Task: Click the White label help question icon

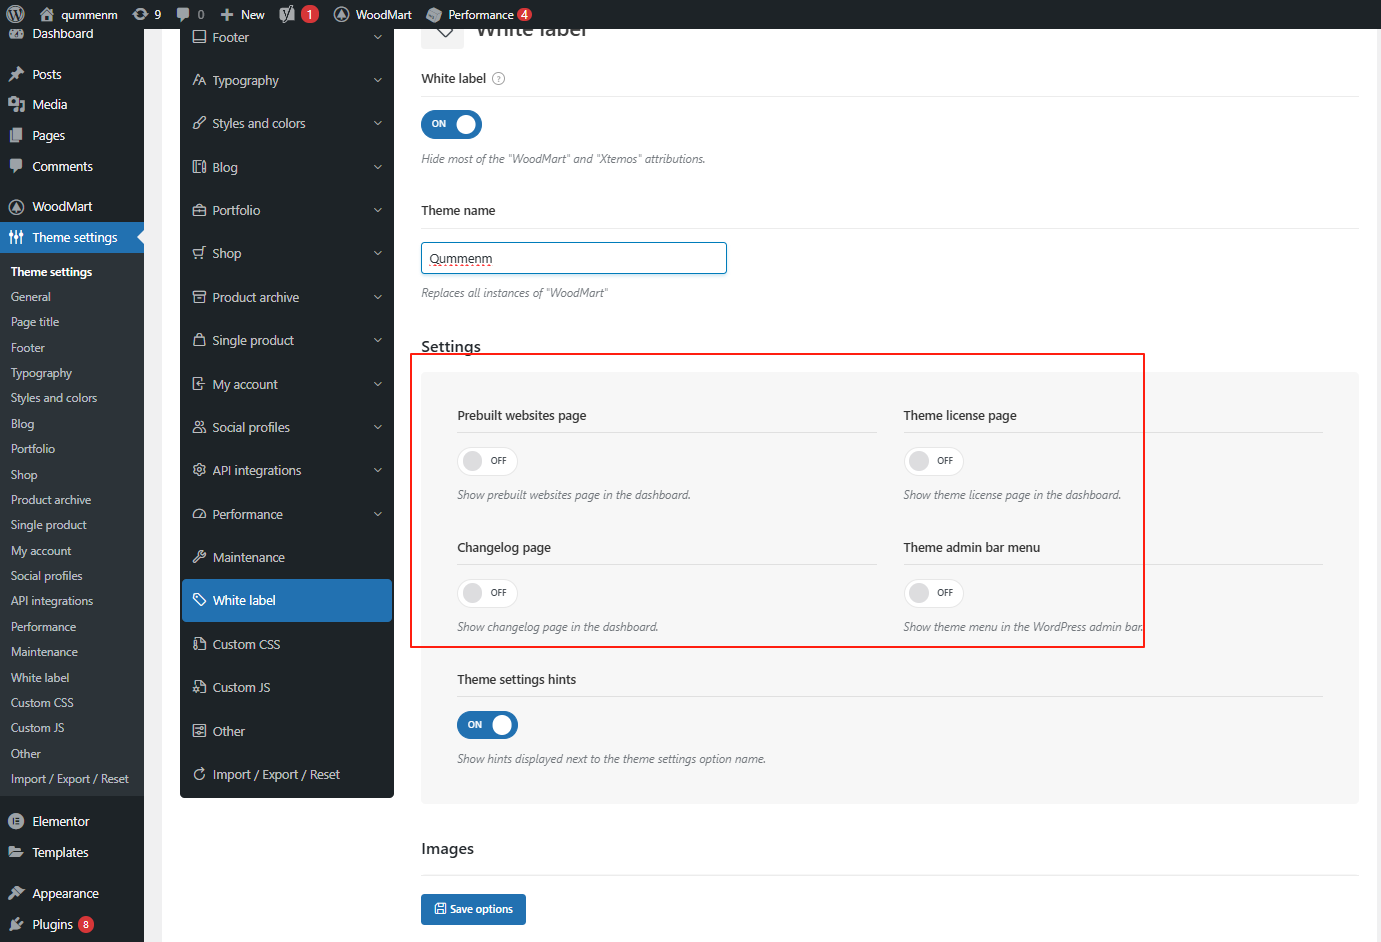Action: (499, 79)
